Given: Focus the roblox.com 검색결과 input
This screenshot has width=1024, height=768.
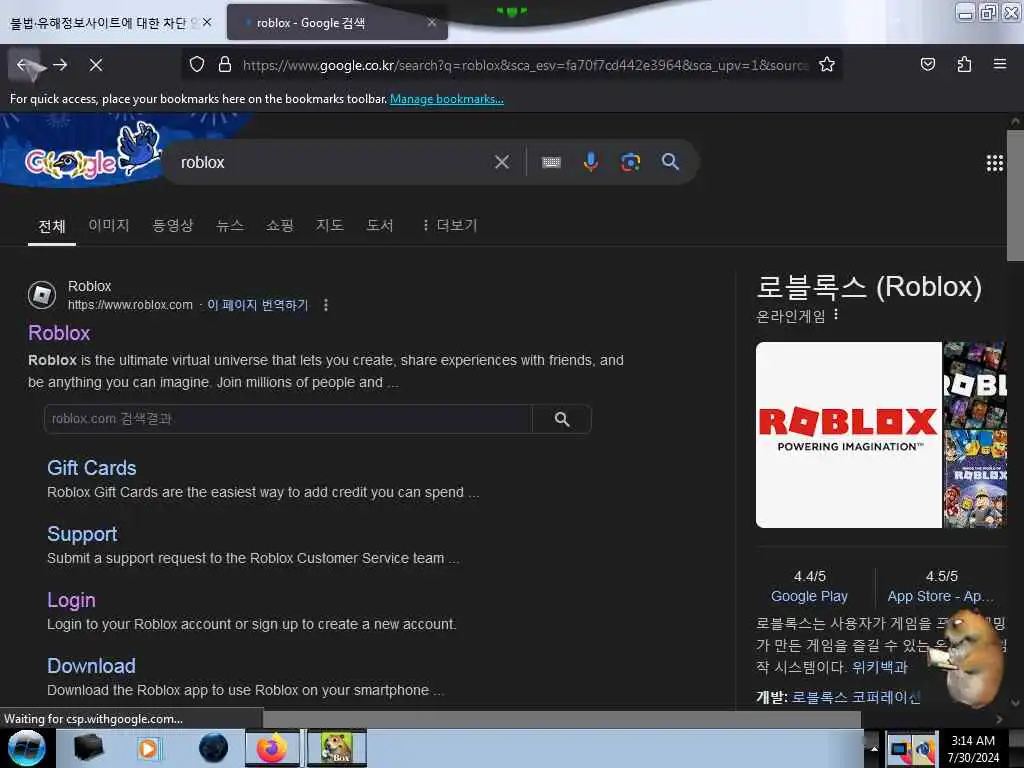Looking at the screenshot, I should [288, 419].
